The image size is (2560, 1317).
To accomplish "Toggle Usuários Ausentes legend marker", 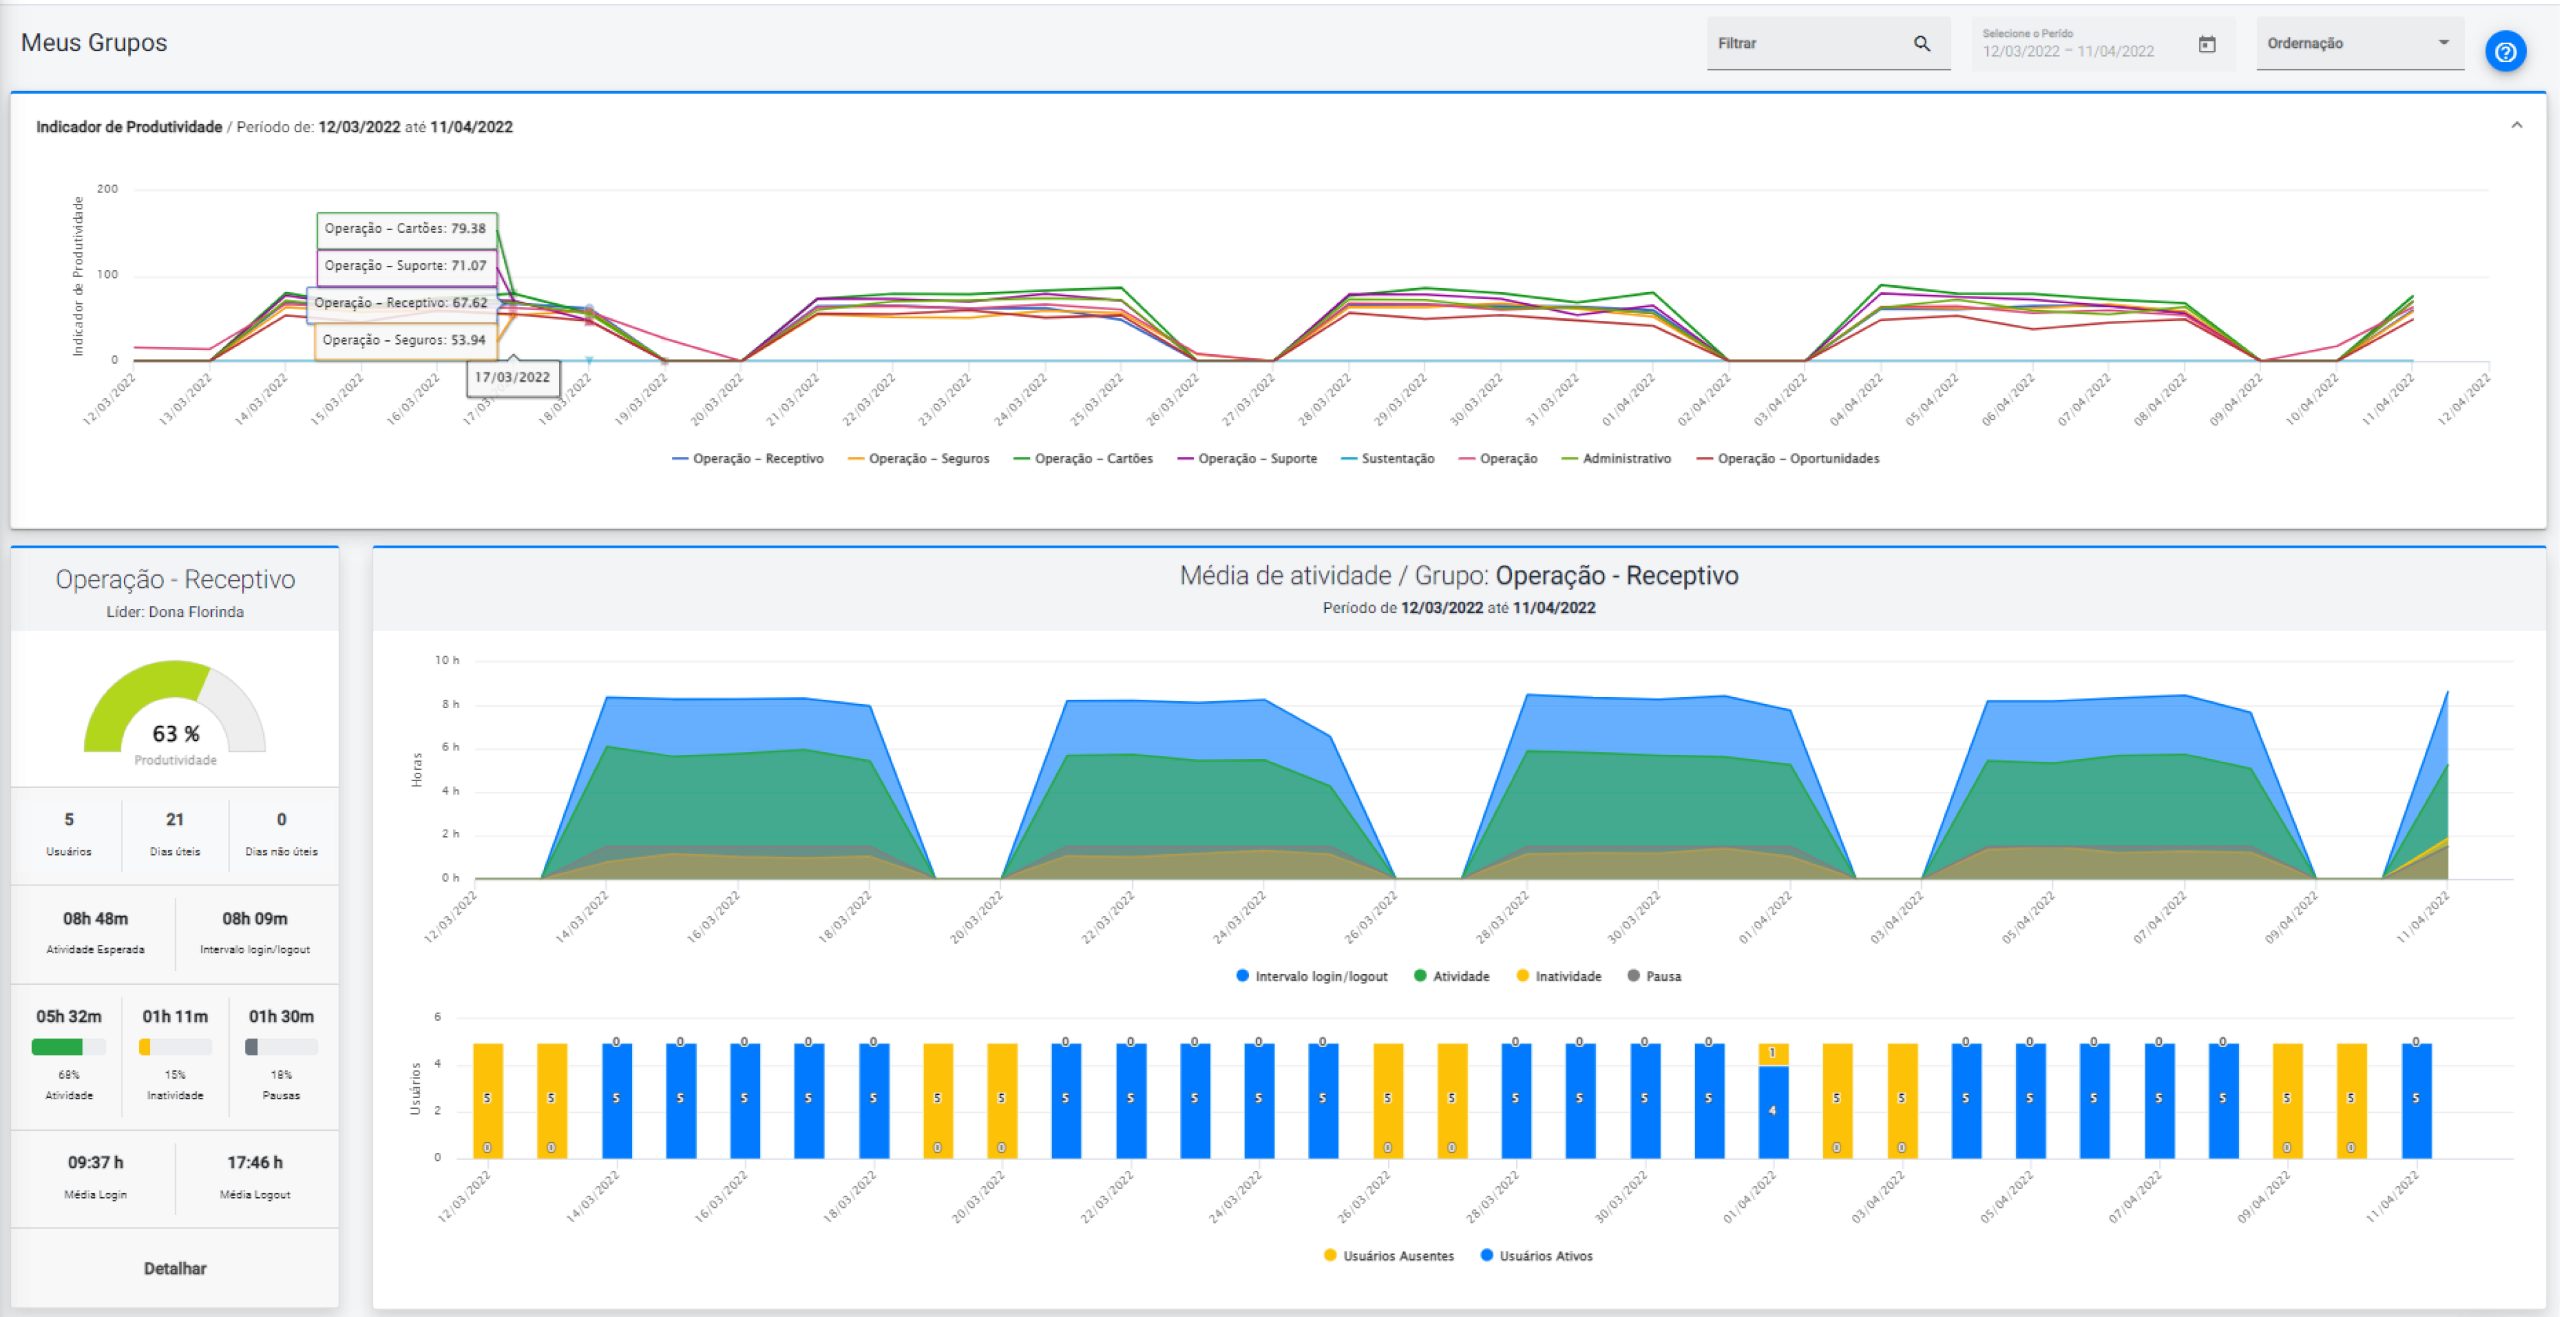I will [x=1330, y=1256].
